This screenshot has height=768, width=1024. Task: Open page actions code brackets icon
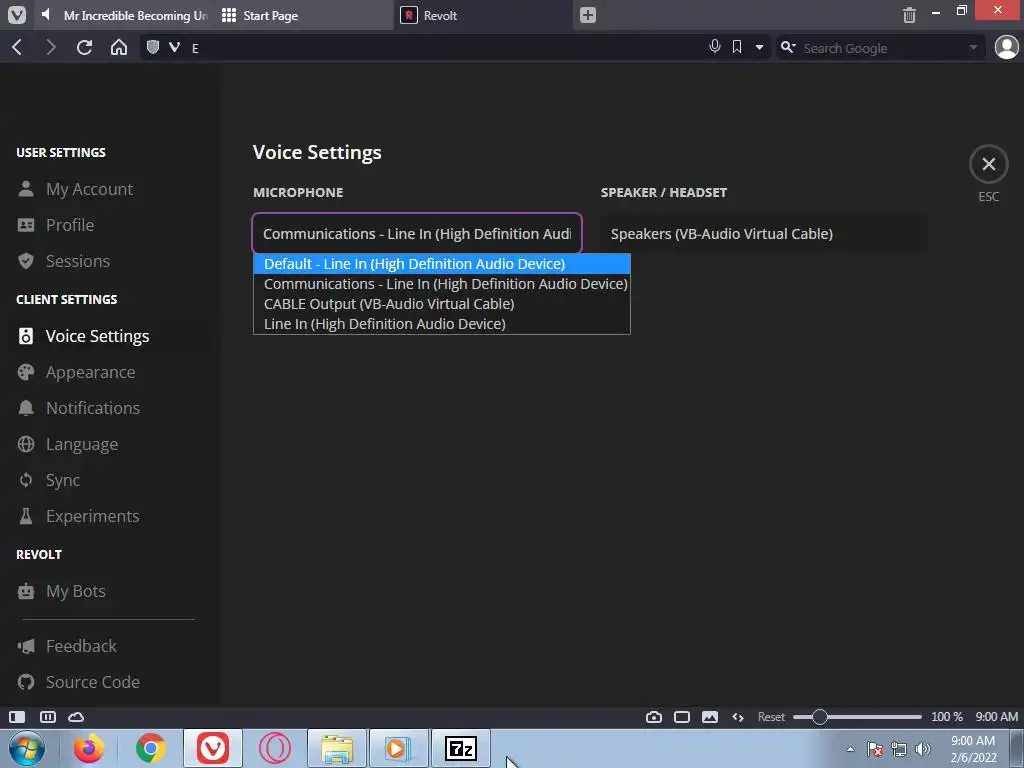click(x=738, y=717)
